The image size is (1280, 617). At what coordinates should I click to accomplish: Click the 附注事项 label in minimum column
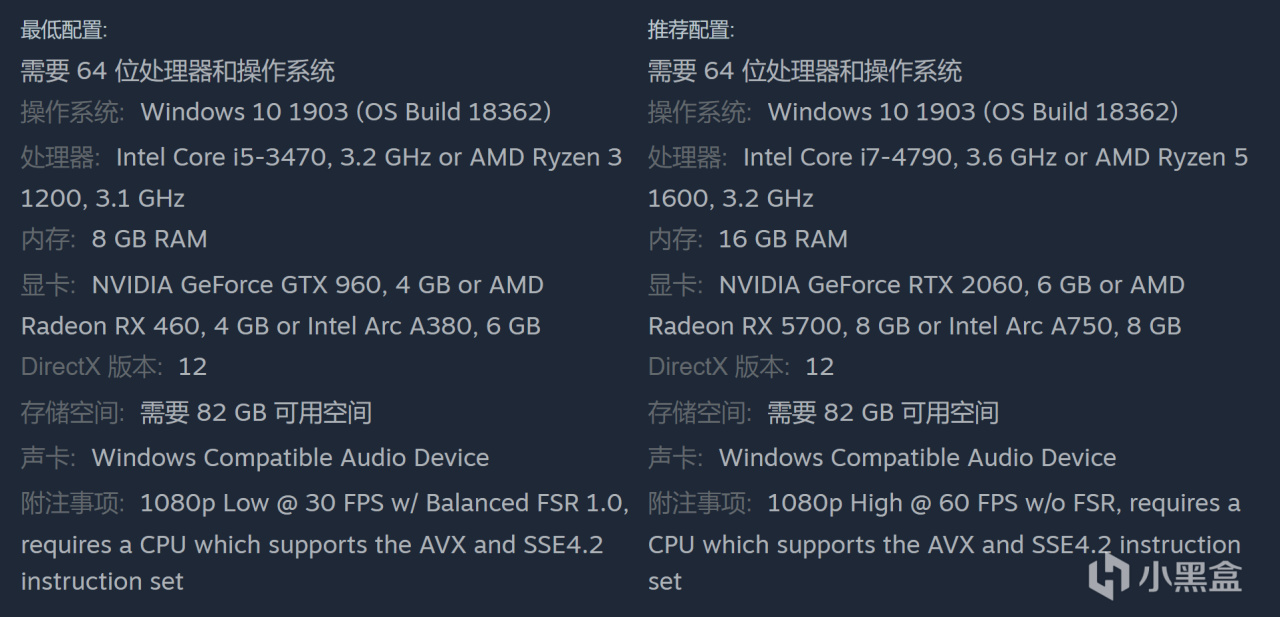point(72,503)
